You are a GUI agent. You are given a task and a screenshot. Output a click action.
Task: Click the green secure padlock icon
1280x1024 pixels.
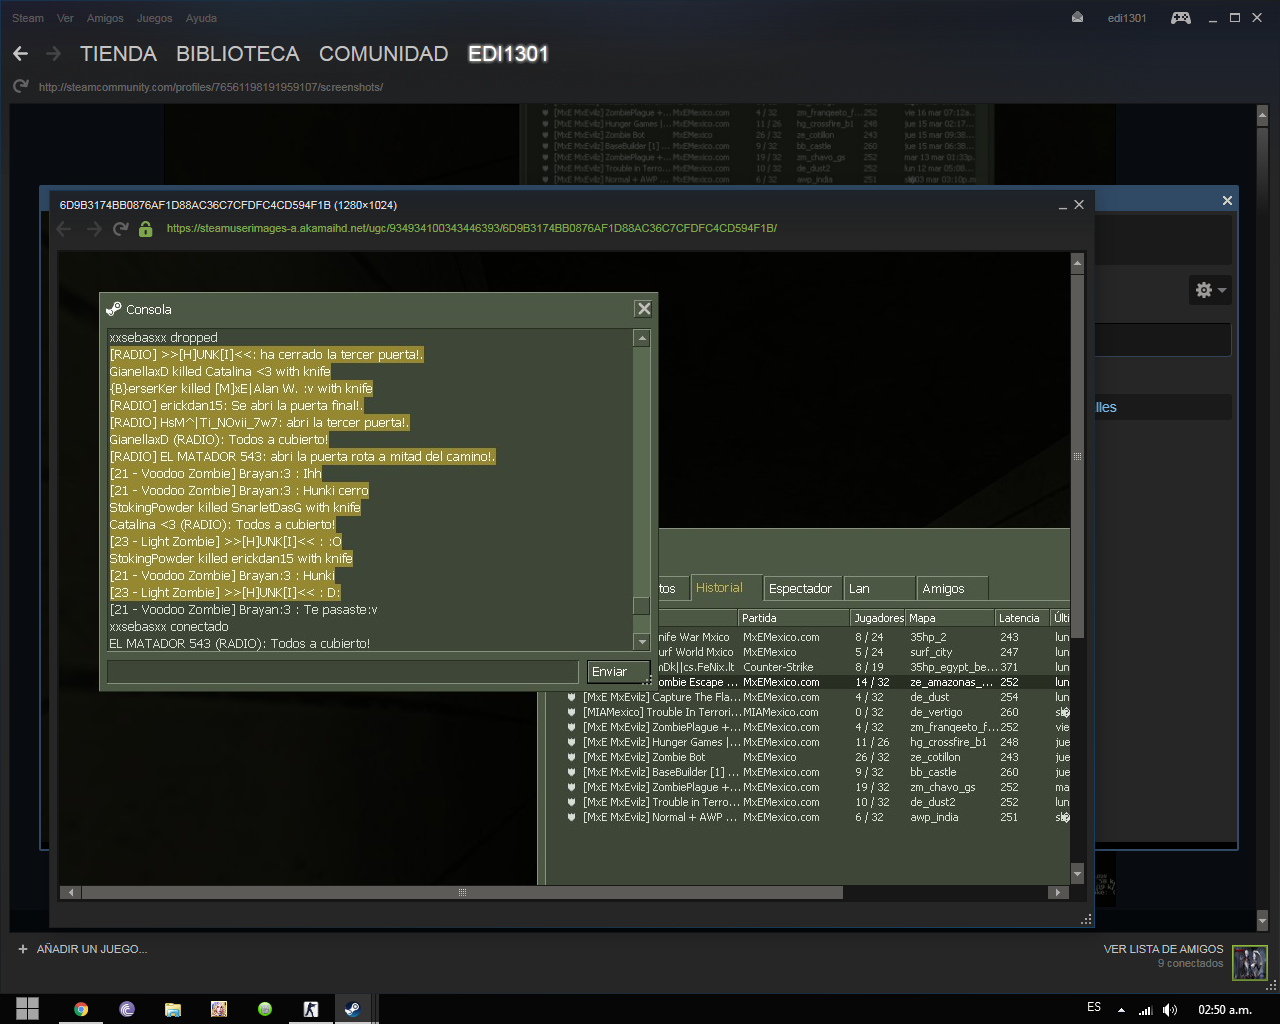tap(146, 229)
